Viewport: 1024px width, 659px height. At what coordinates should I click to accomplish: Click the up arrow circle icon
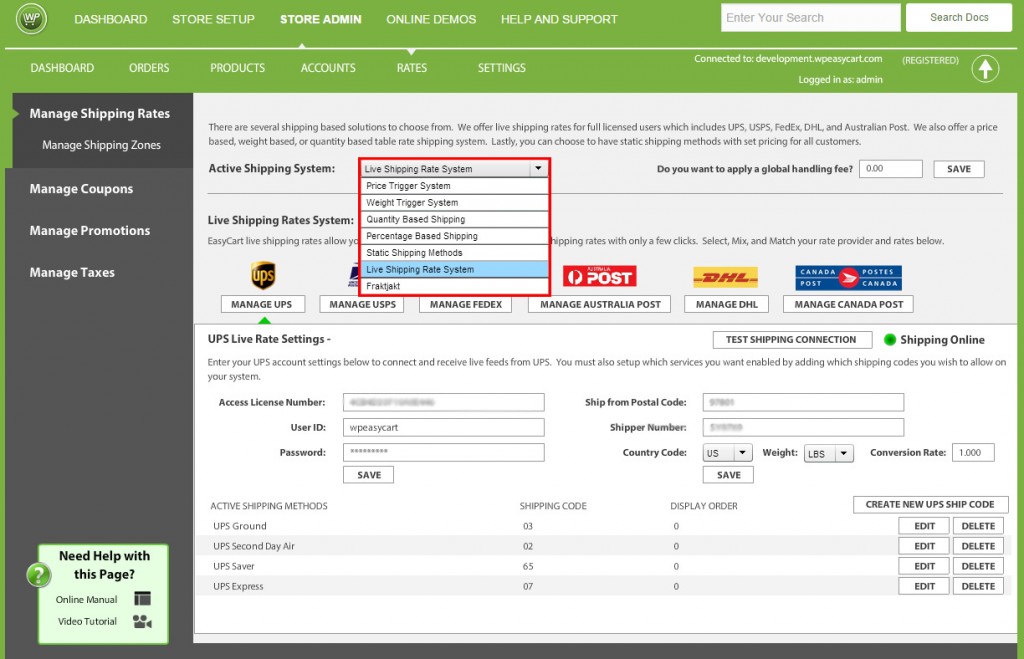click(x=985, y=69)
